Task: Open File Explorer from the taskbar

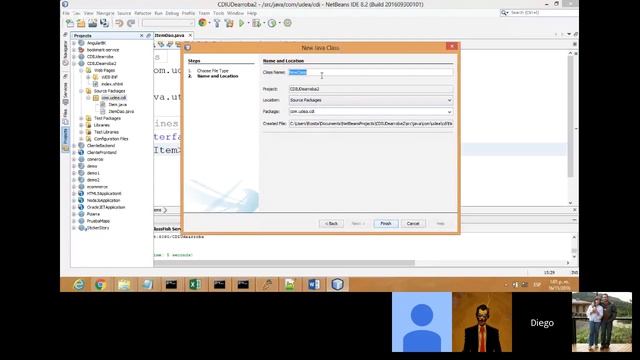Action: point(124,284)
